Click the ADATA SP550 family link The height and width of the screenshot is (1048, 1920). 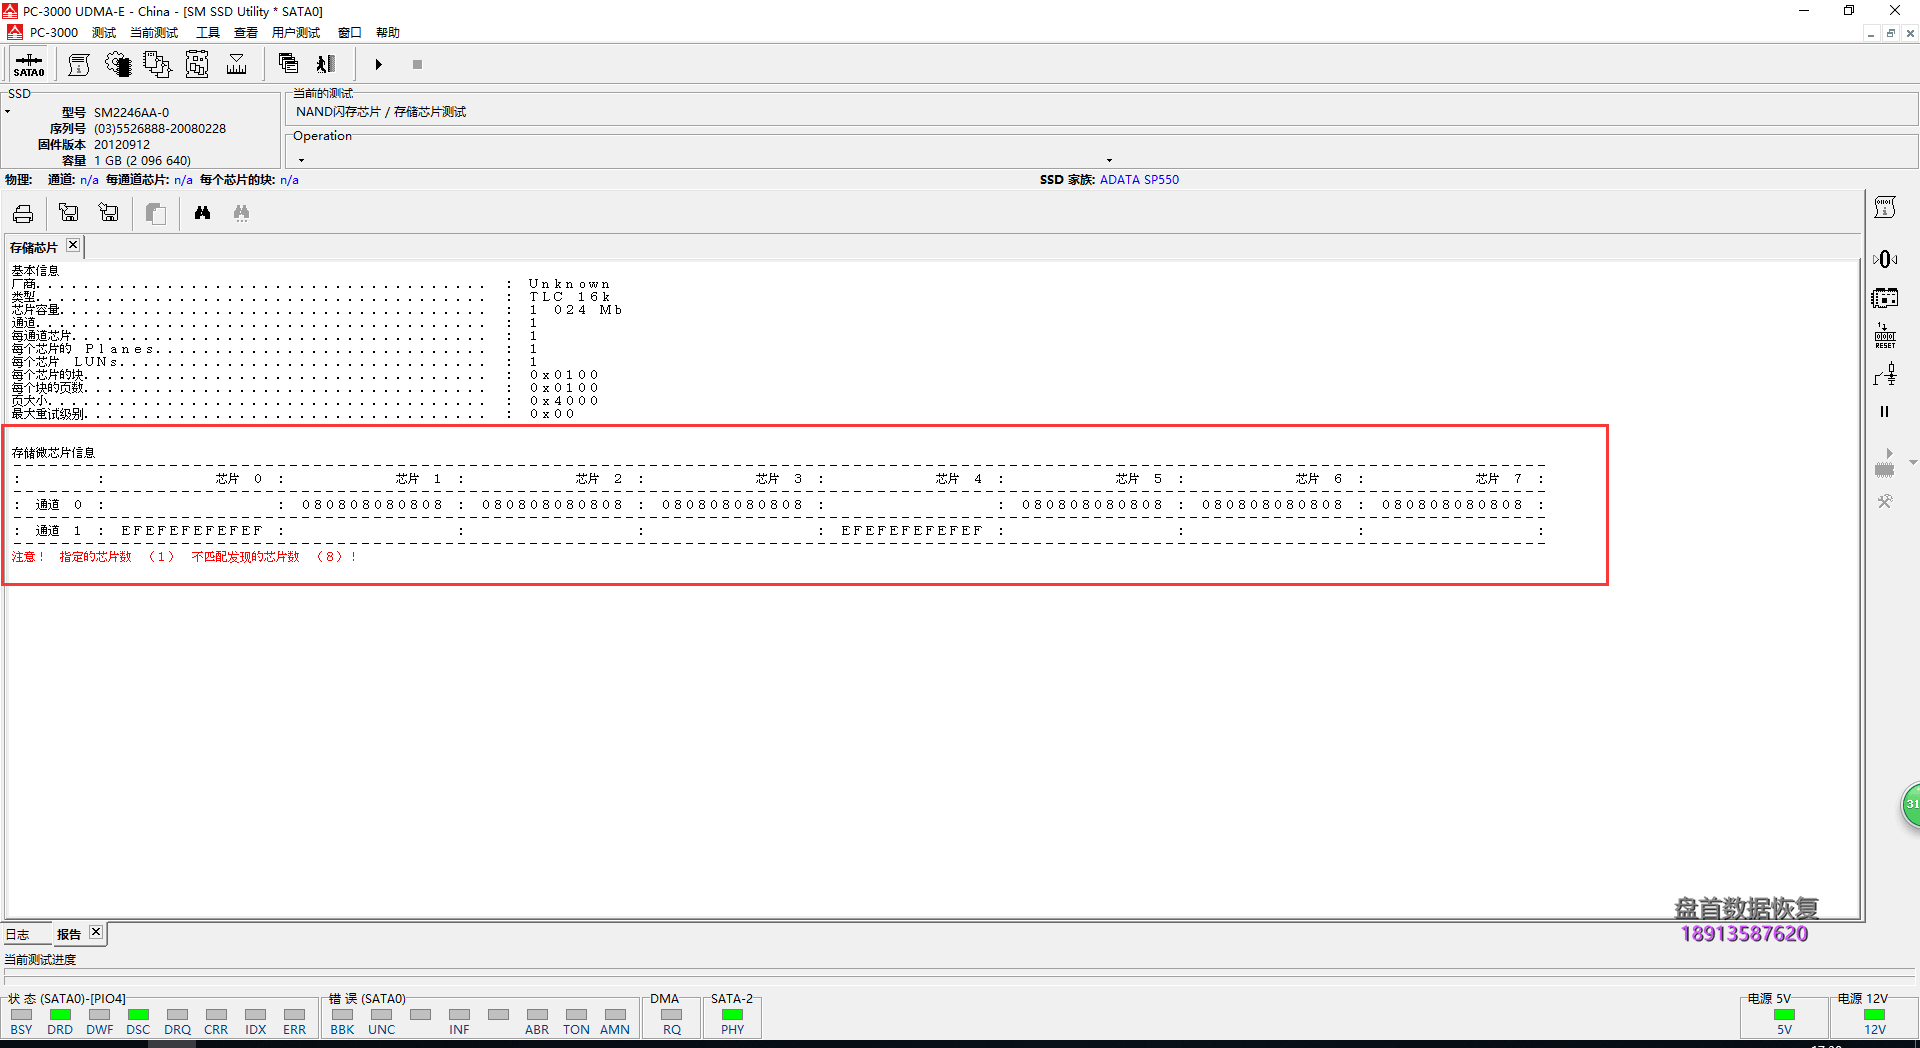pyautogui.click(x=1139, y=180)
